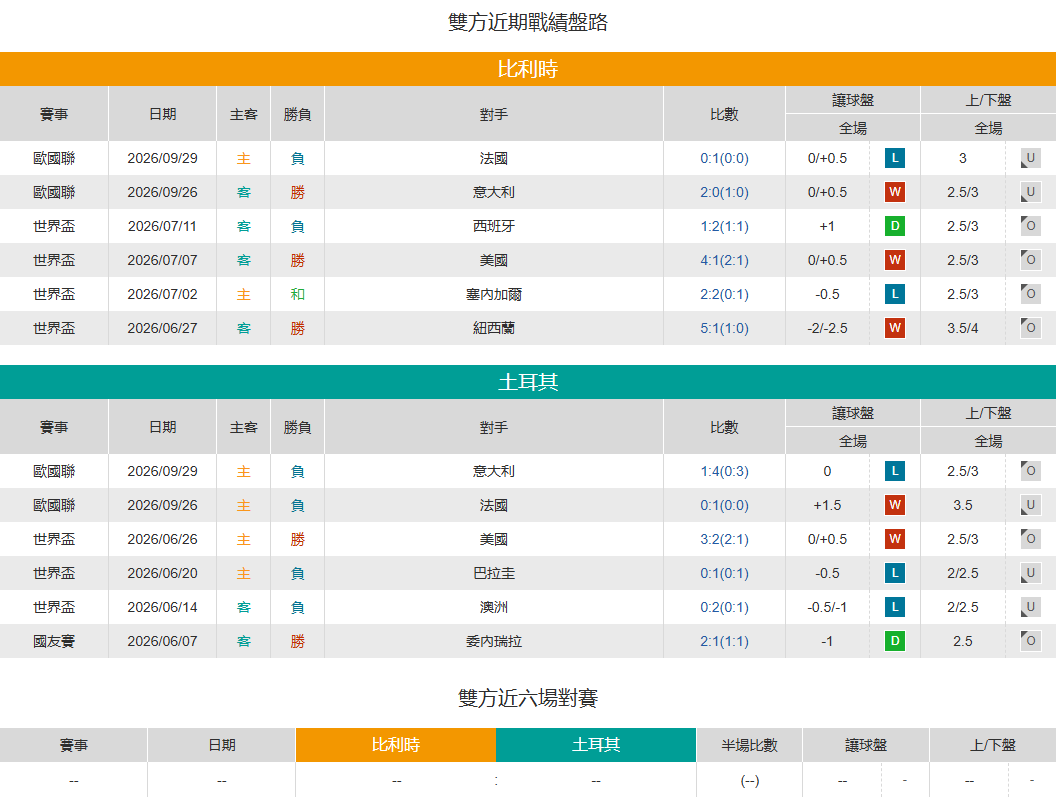Click the L badge in Belgium's 法國 row
Image resolution: width=1056 pixels, height=797 pixels.
click(894, 158)
